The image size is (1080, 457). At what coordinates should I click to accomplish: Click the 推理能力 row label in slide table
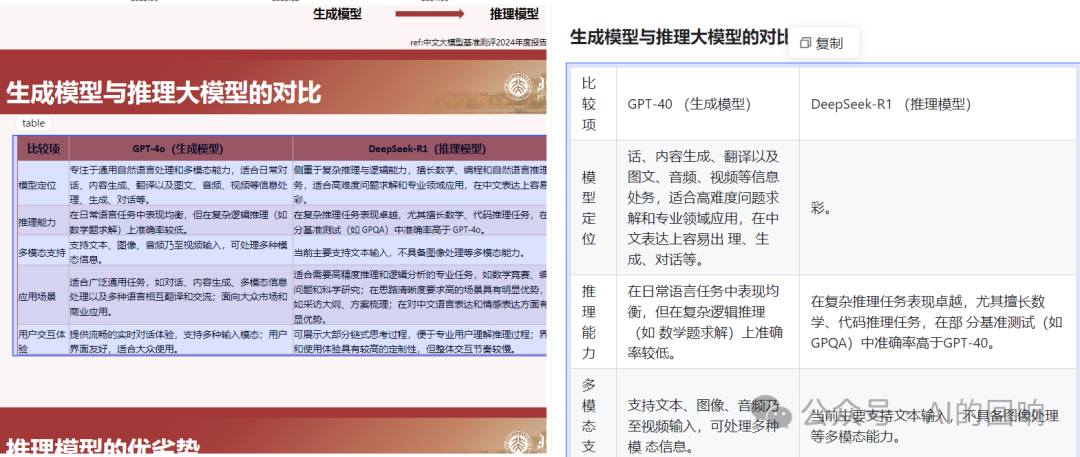(43, 221)
